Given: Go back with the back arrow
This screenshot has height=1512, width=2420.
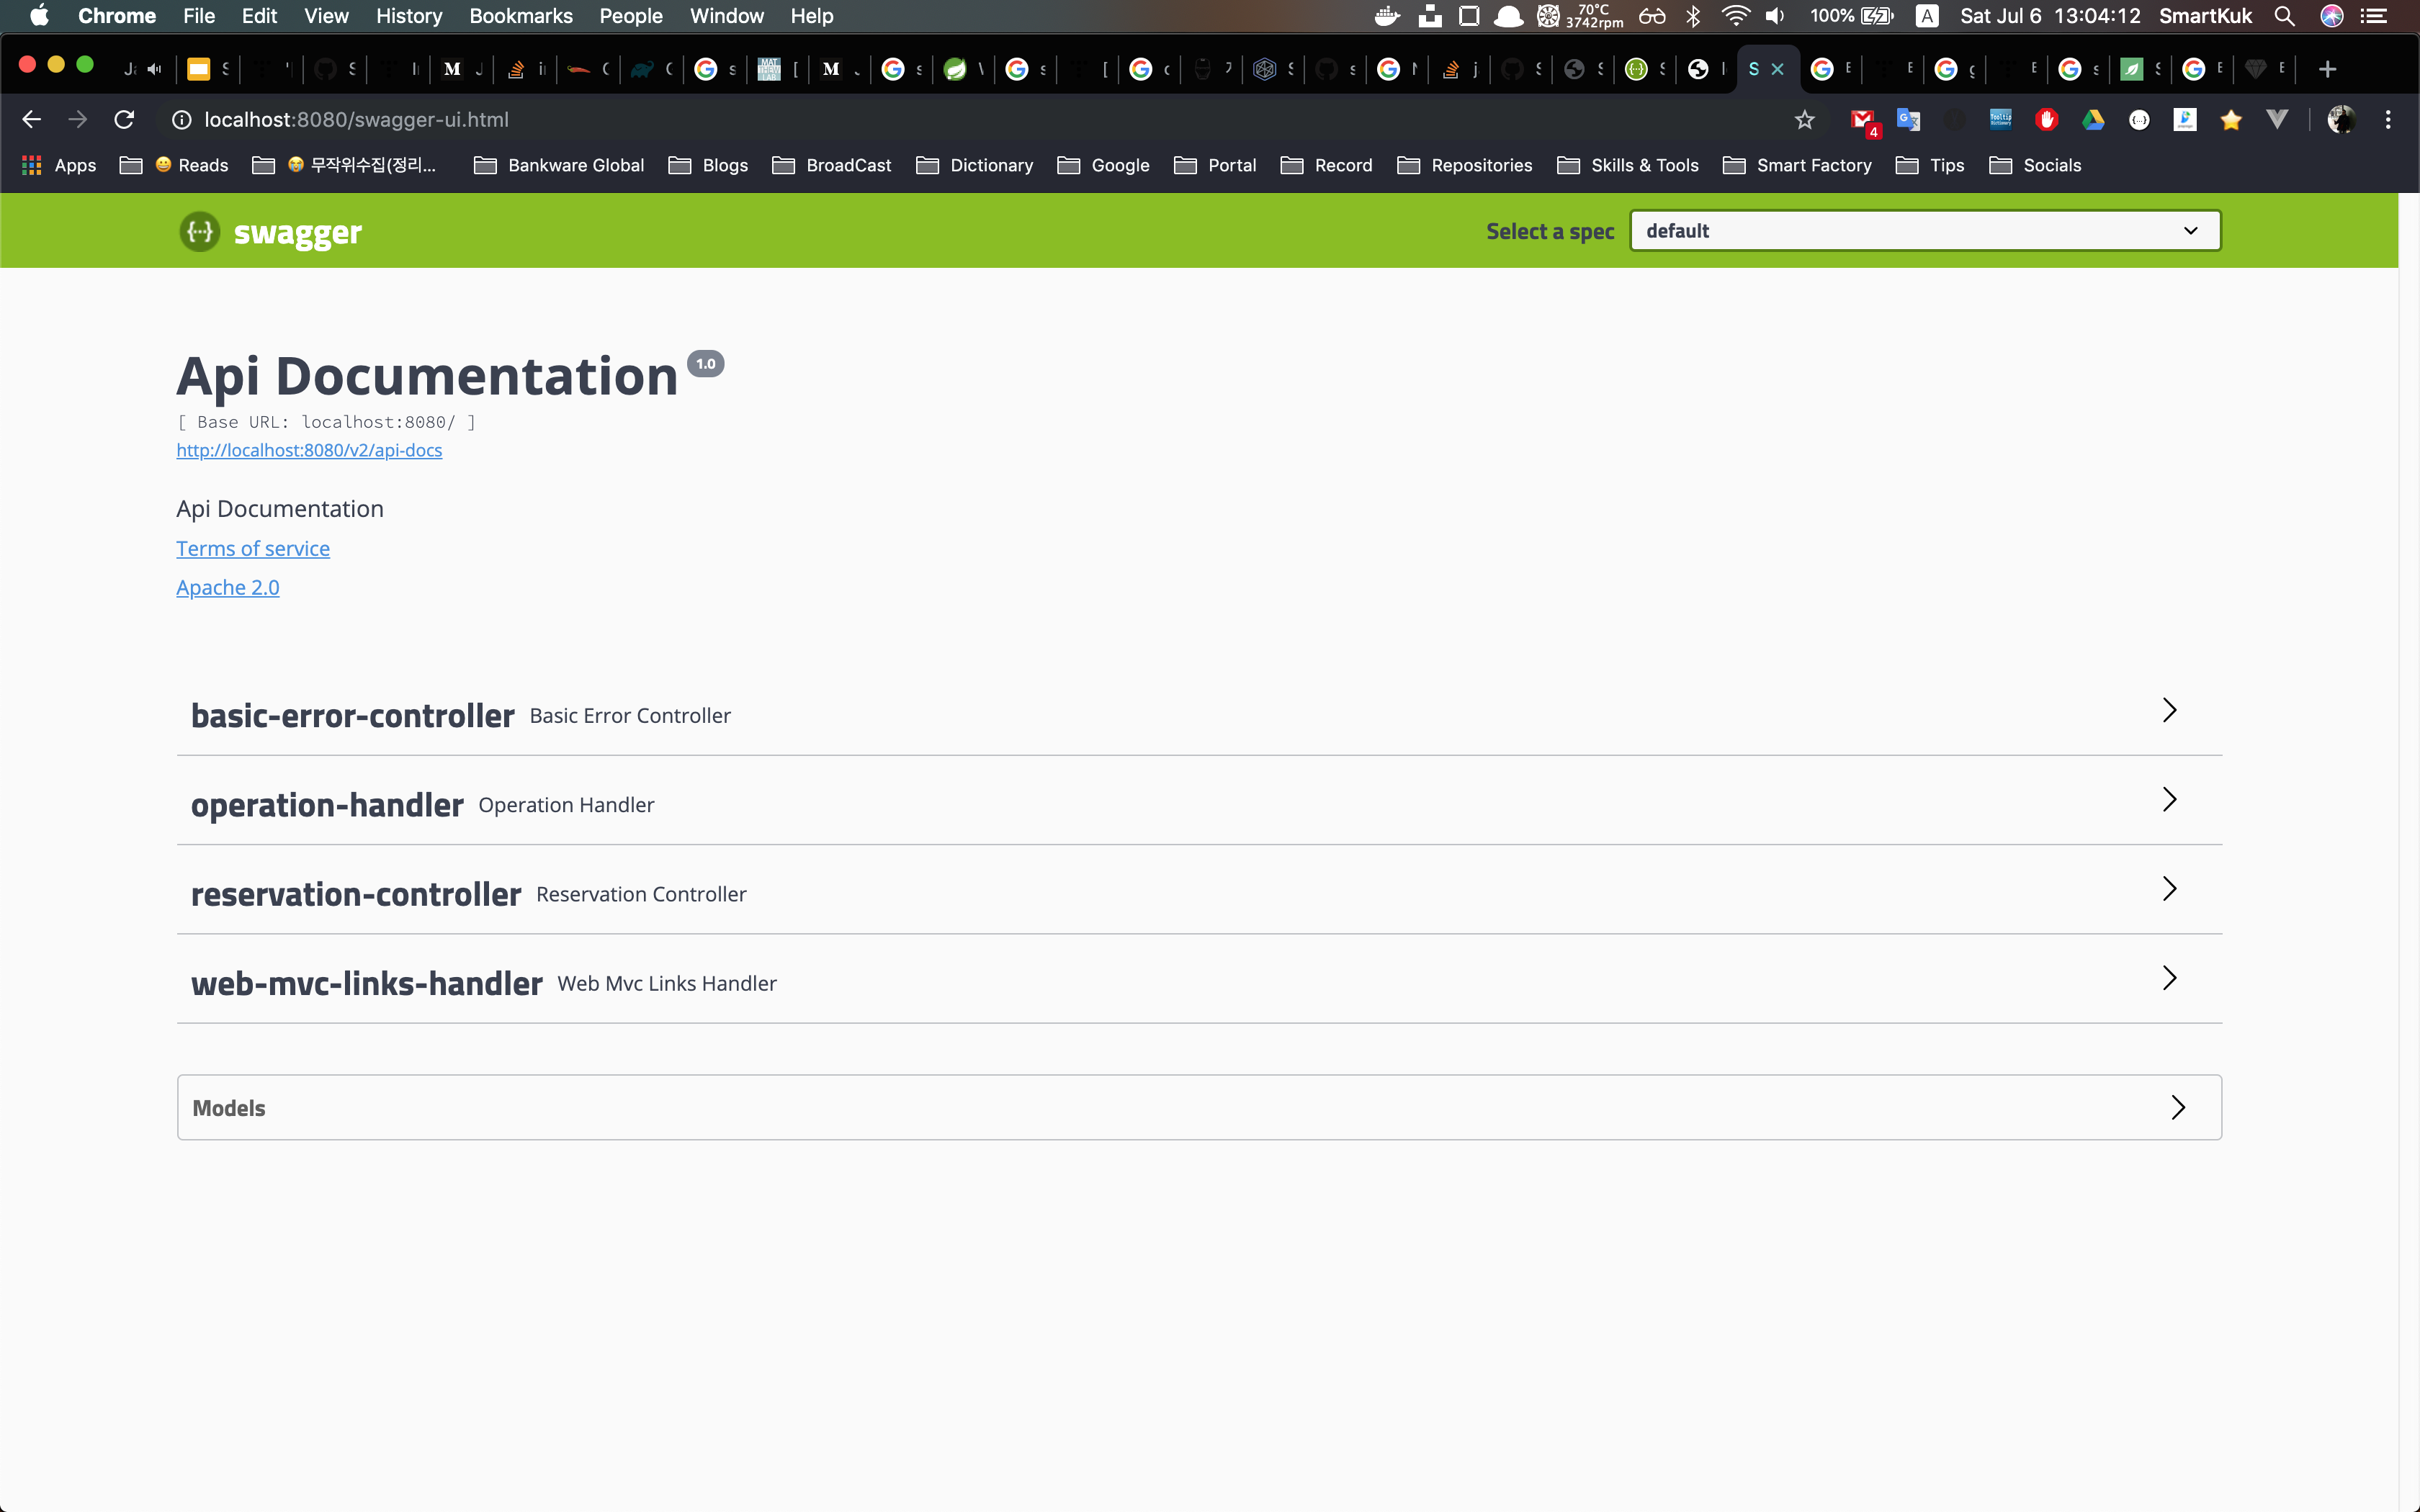Looking at the screenshot, I should coord(31,120).
